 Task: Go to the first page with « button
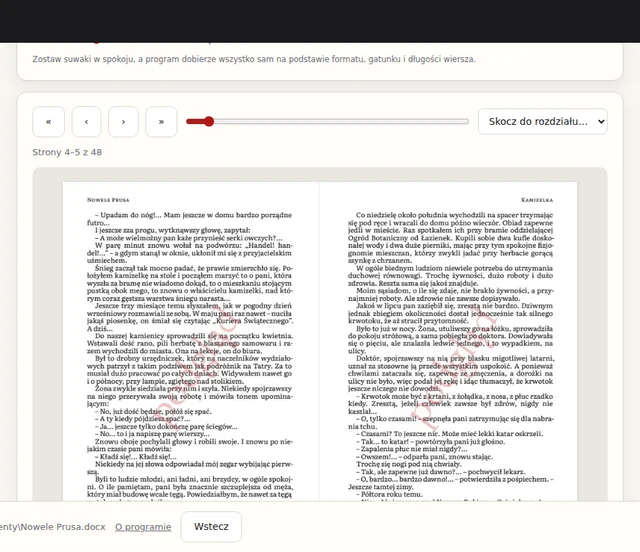(49, 122)
